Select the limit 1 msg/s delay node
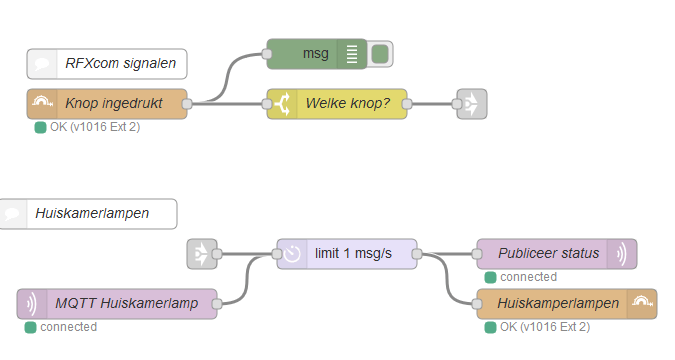This screenshot has width=675, height=360. [x=347, y=254]
